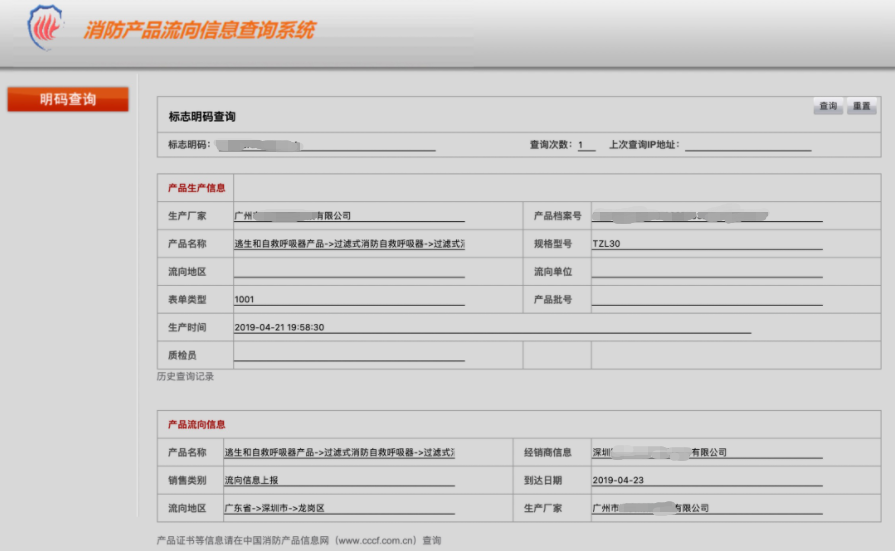Click the 生产时间 field
This screenshot has width=895, height=552.
pos(491,327)
